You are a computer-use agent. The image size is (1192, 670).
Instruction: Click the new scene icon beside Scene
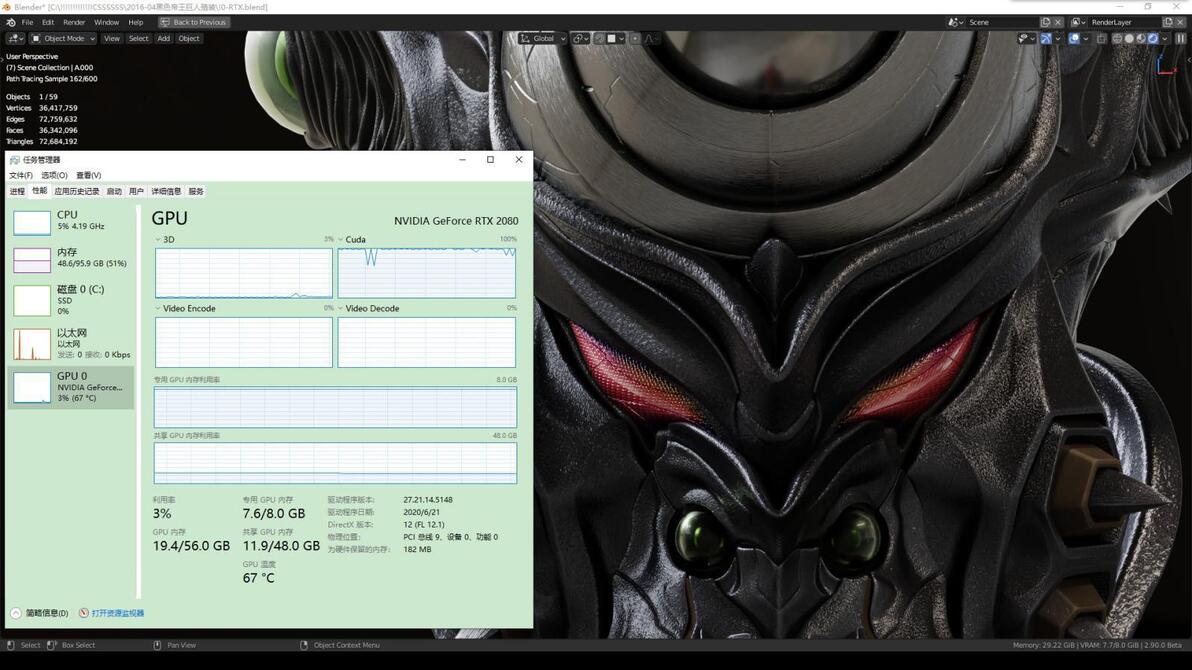pyautogui.click(x=1045, y=22)
